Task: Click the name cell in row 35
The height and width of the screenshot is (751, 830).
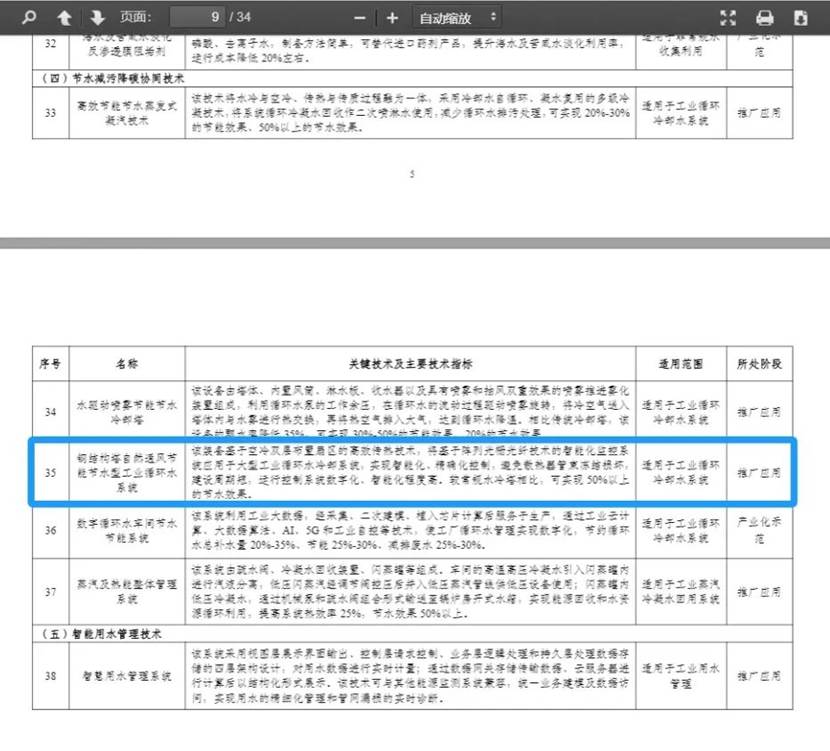Action: 127,472
